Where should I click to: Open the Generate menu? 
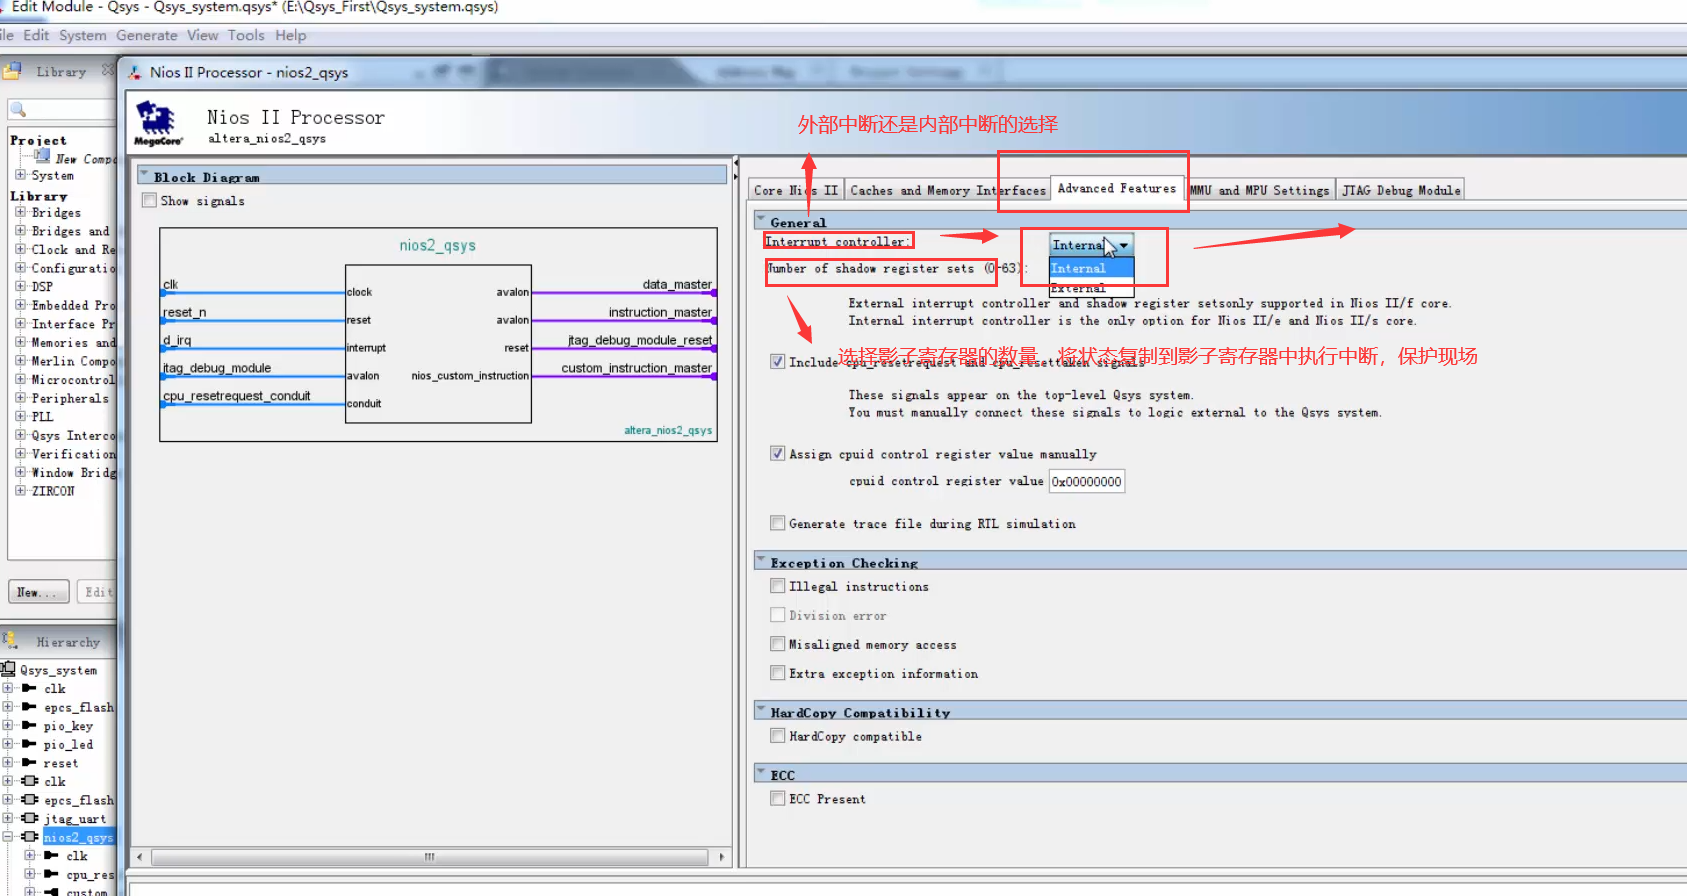tap(146, 35)
